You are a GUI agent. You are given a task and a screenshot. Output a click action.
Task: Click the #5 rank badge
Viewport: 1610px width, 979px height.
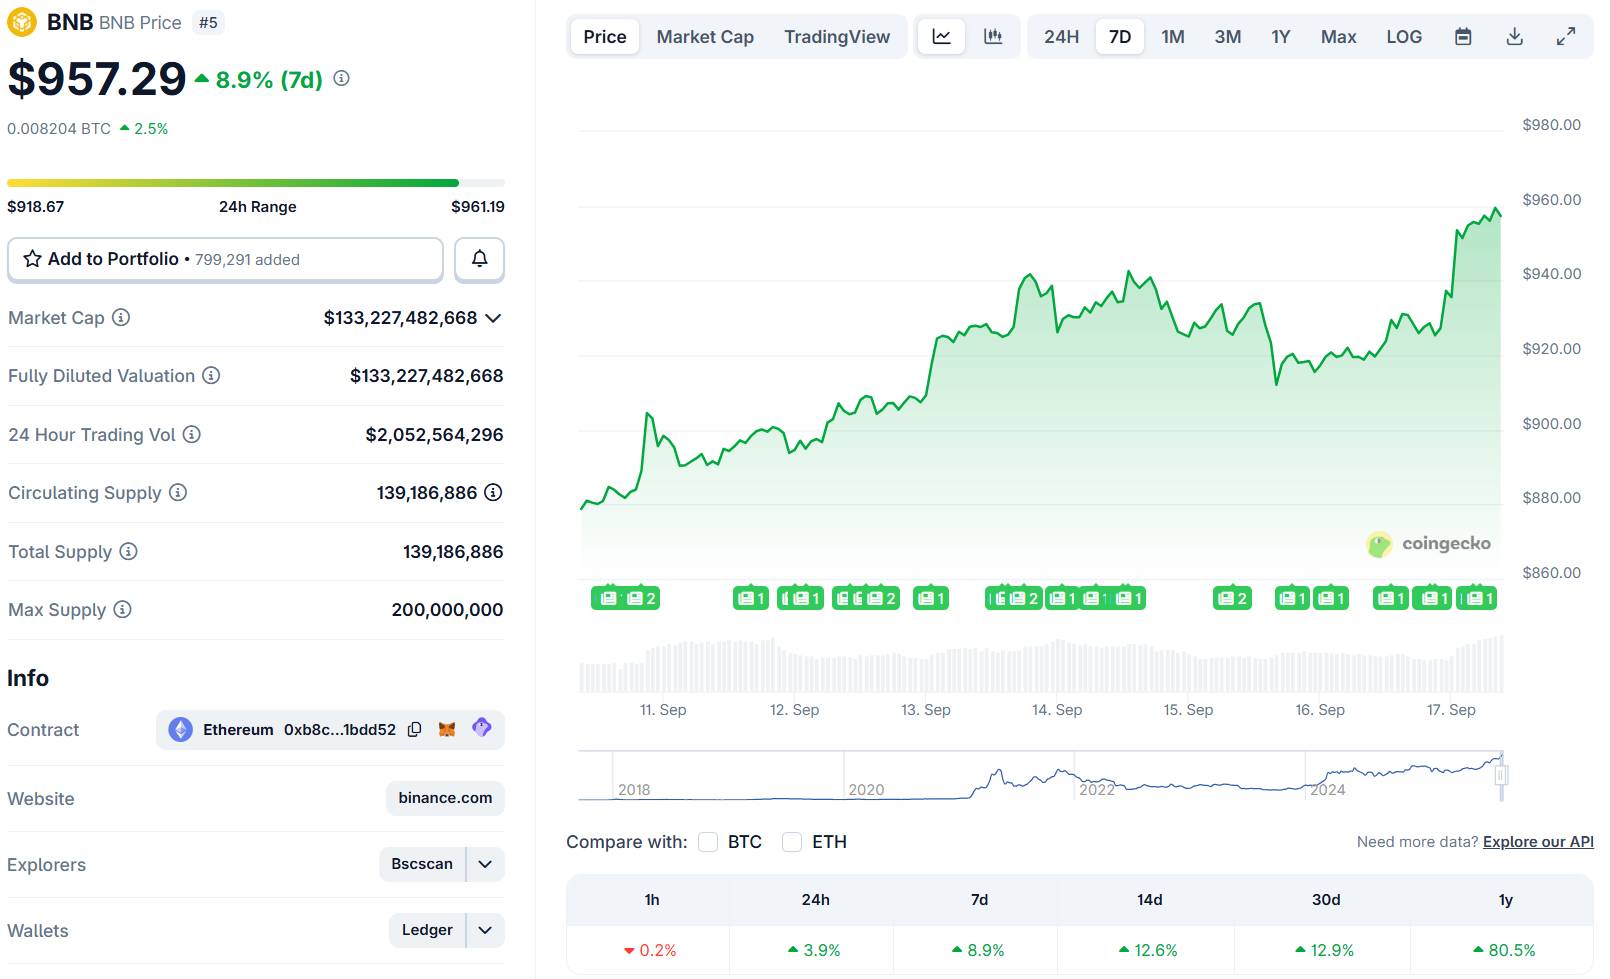pos(208,22)
